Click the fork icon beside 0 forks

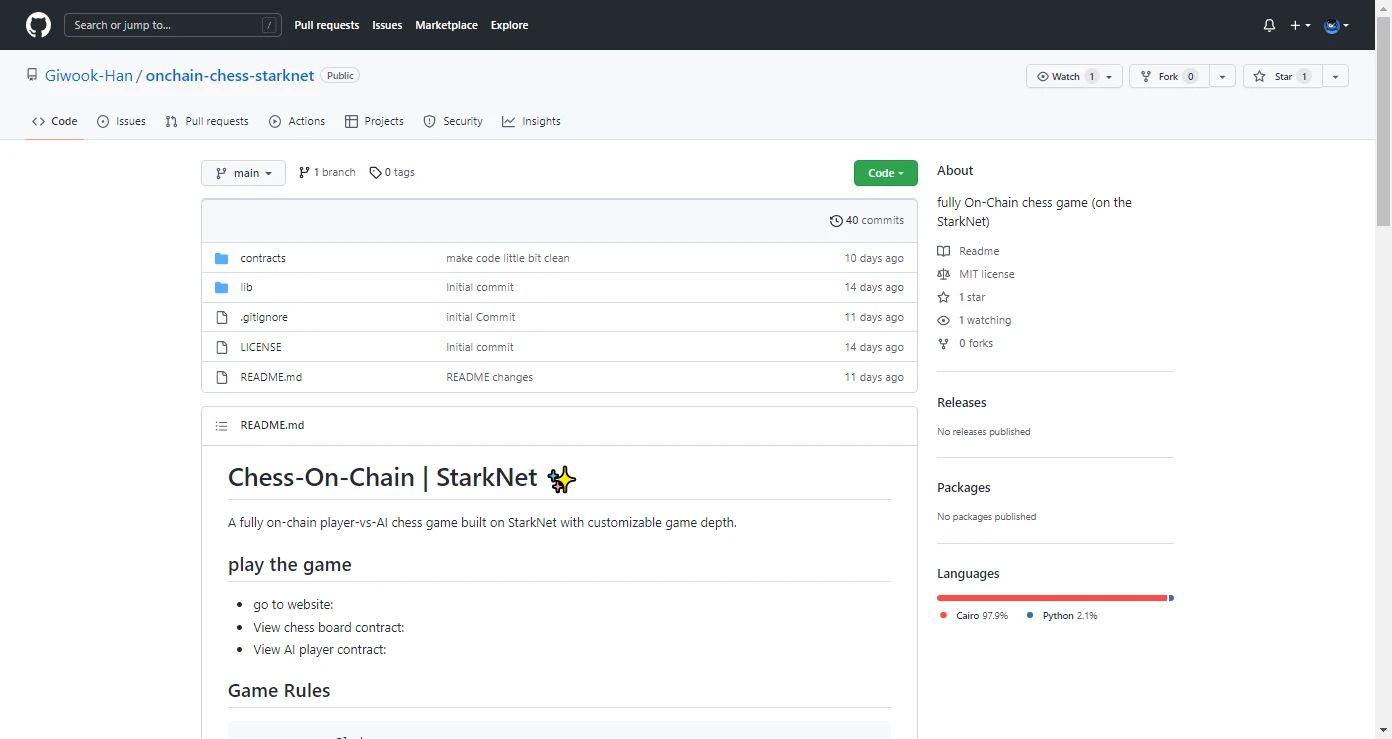(943, 344)
